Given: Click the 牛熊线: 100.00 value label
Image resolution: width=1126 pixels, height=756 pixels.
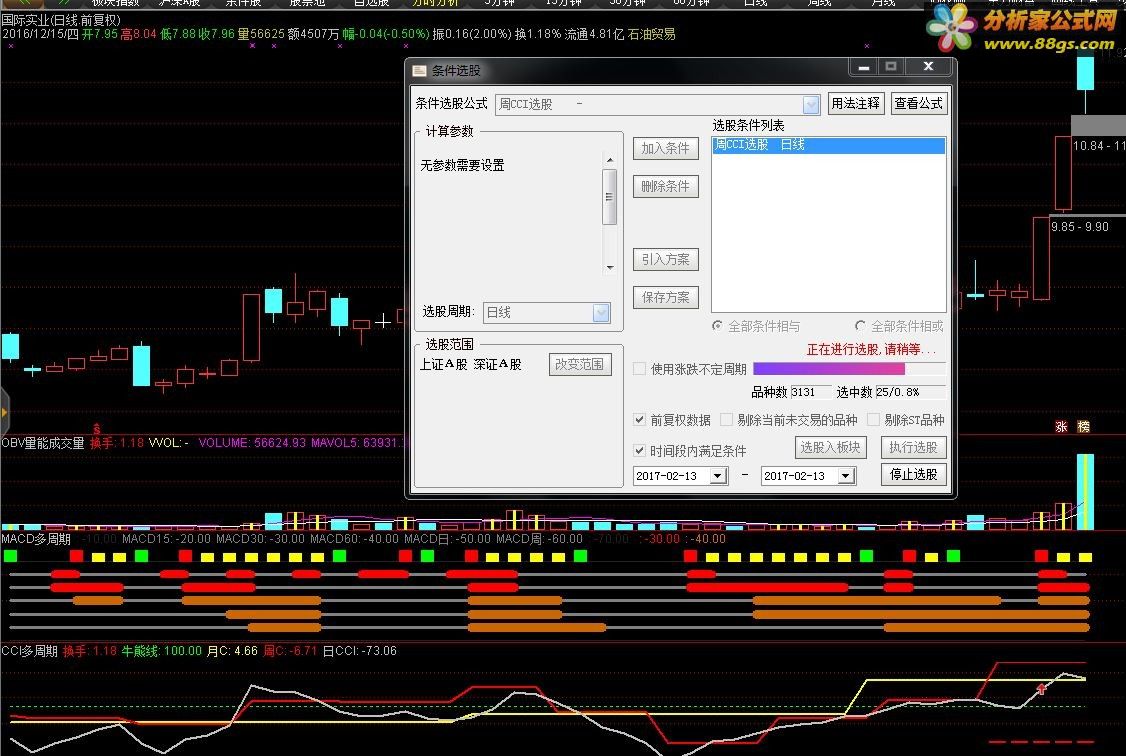Looking at the screenshot, I should pyautogui.click(x=162, y=651).
